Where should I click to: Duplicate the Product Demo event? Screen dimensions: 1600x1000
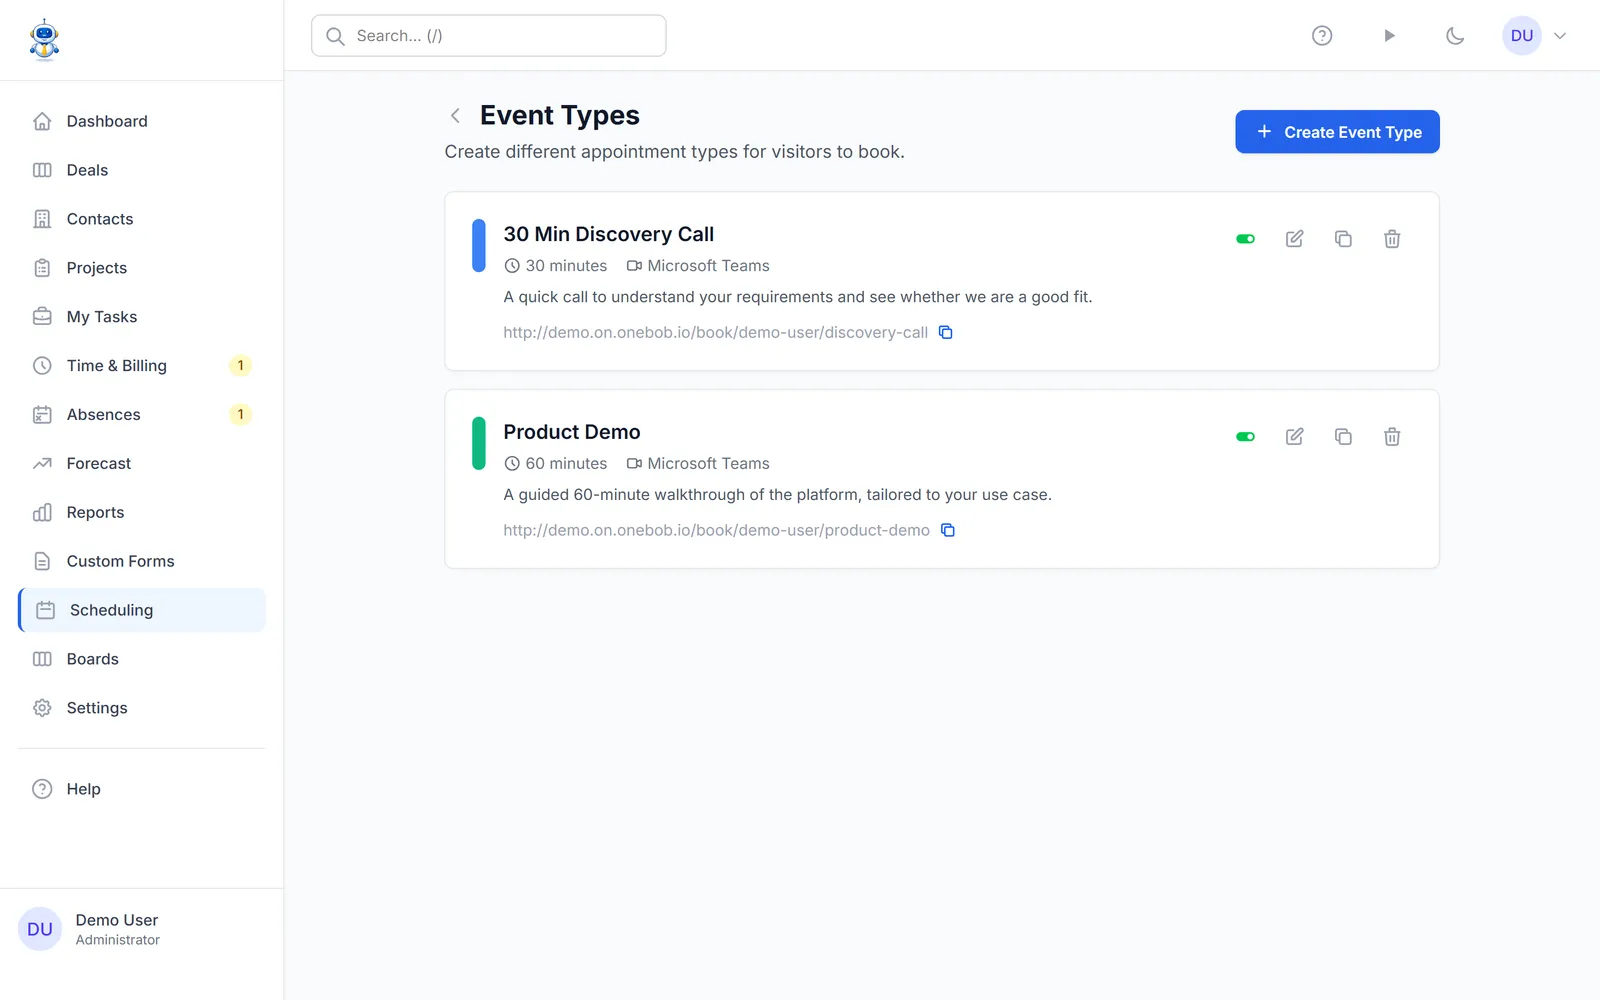click(x=1343, y=437)
